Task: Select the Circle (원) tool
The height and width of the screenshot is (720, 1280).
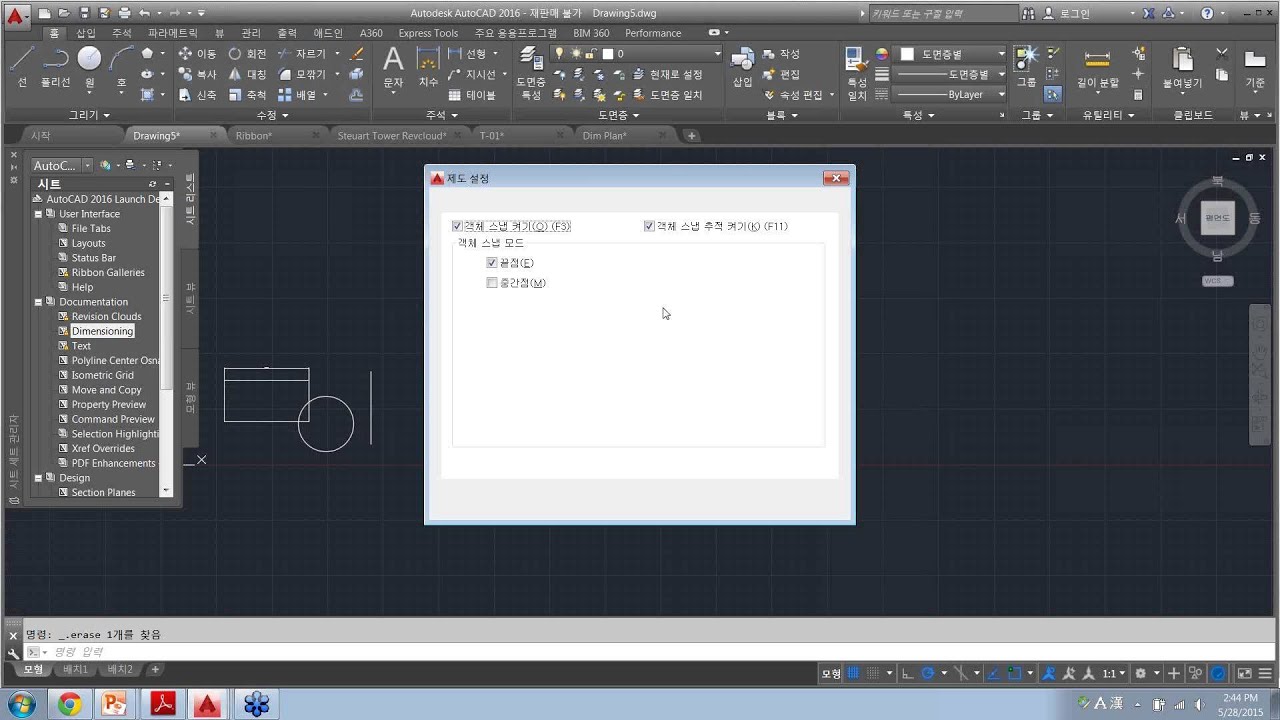Action: (x=90, y=65)
